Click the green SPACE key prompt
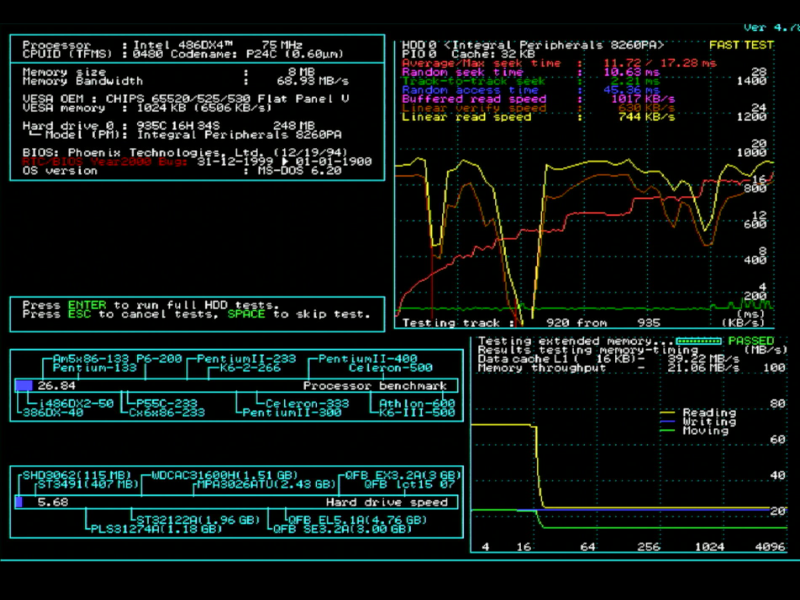The height and width of the screenshot is (600, 800). click(x=246, y=314)
